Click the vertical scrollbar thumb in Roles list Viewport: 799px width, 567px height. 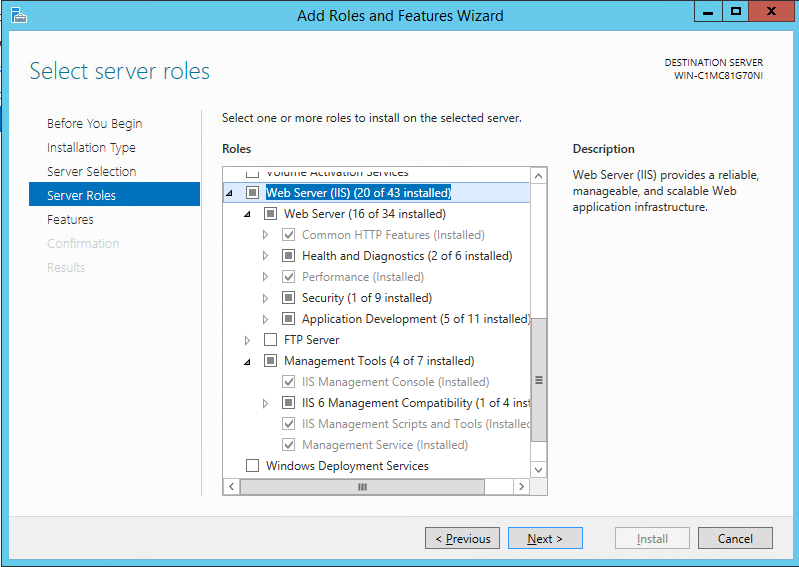tap(539, 380)
